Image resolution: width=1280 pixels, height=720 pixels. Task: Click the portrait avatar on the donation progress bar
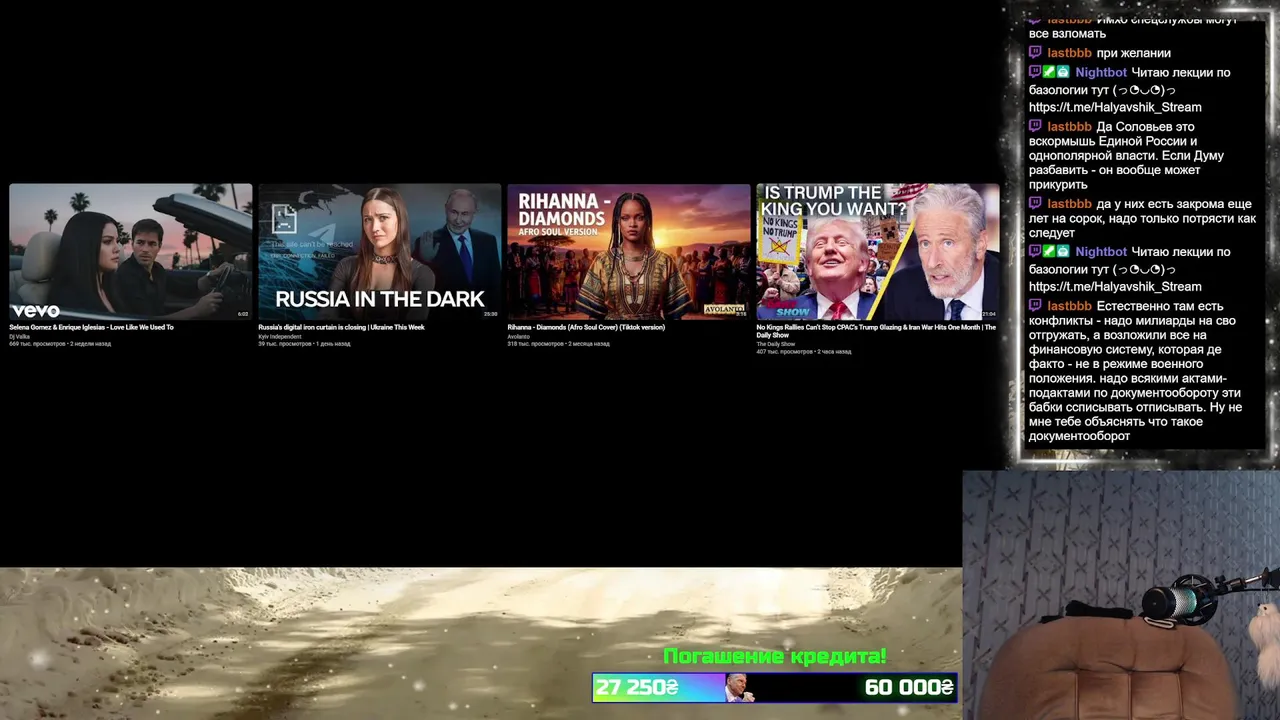click(x=739, y=687)
